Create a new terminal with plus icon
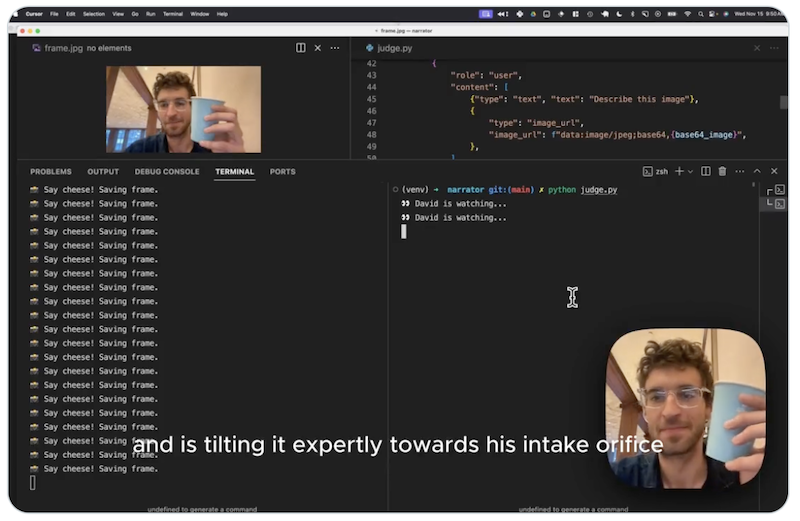Viewport: 800px width, 521px height. coord(679,171)
